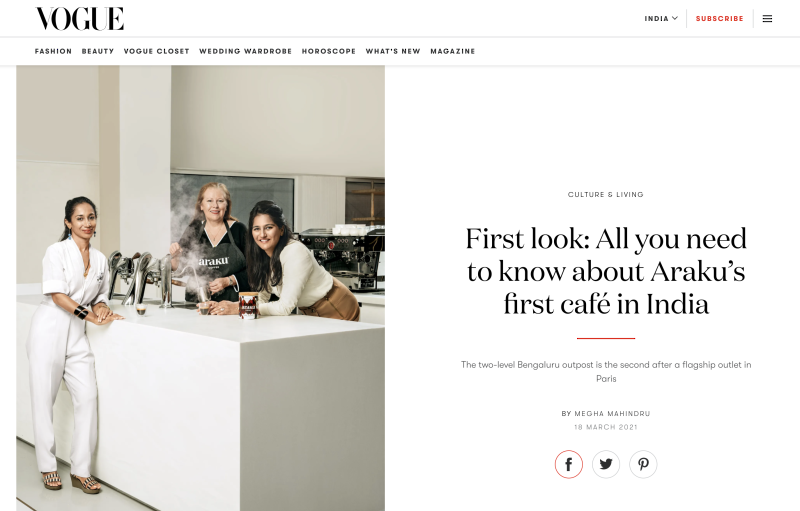
Task: Go to the Vogue logo homepage
Action: [x=79, y=19]
